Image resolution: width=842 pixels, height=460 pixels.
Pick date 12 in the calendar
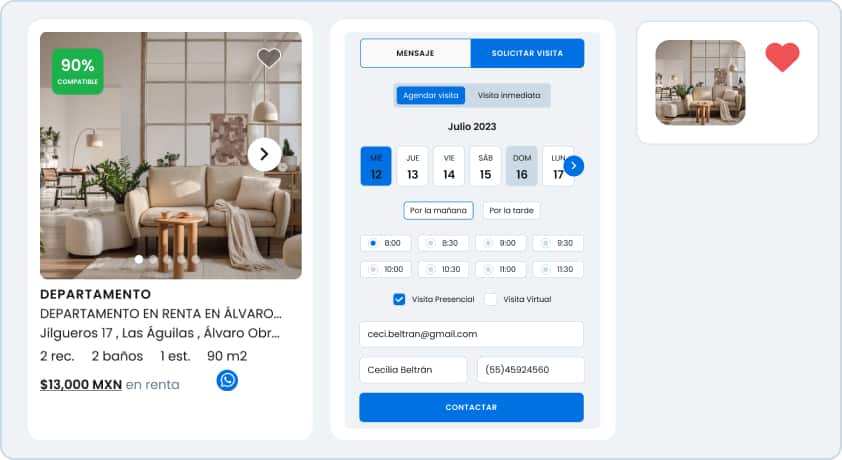[376, 166]
